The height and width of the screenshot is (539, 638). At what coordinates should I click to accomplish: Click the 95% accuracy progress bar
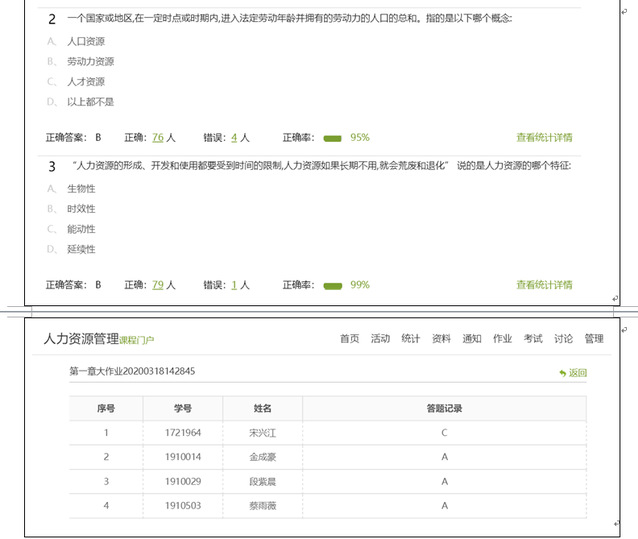[x=332, y=138]
